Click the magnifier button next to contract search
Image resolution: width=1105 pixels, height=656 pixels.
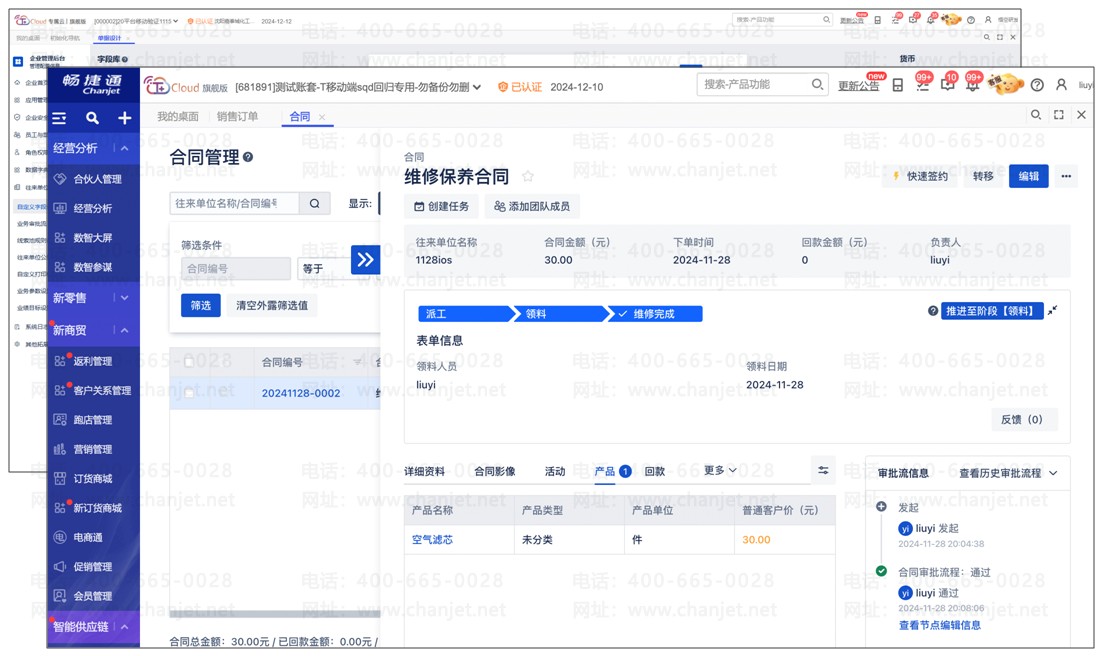314,203
